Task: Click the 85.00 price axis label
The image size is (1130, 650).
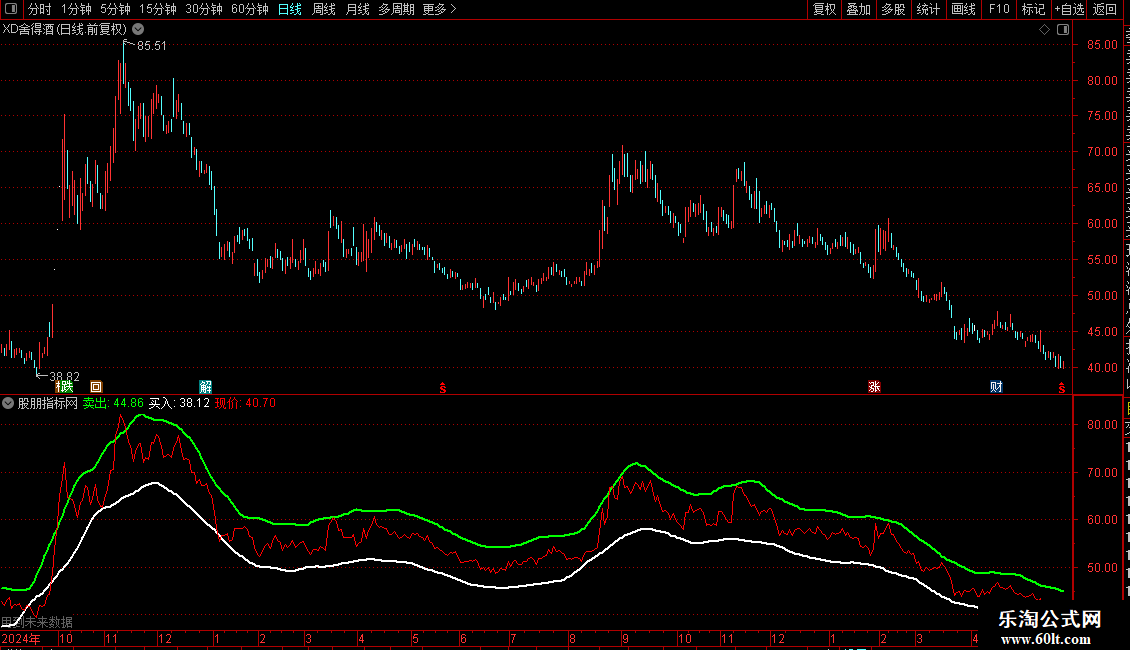Action: (x=1103, y=45)
